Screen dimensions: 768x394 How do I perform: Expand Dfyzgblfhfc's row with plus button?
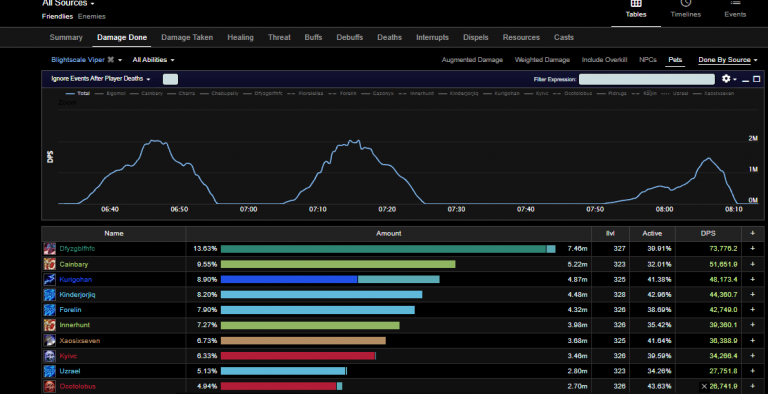point(752,248)
